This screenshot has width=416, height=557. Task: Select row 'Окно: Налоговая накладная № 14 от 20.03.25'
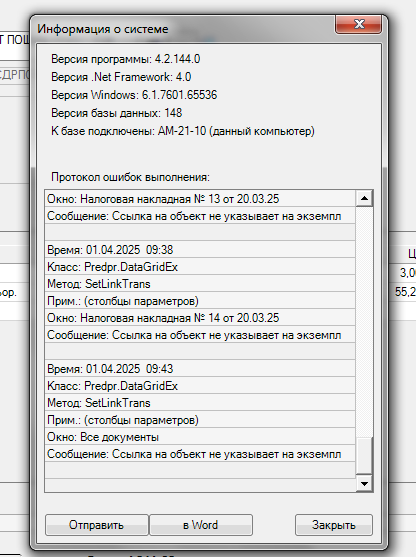click(x=200, y=318)
